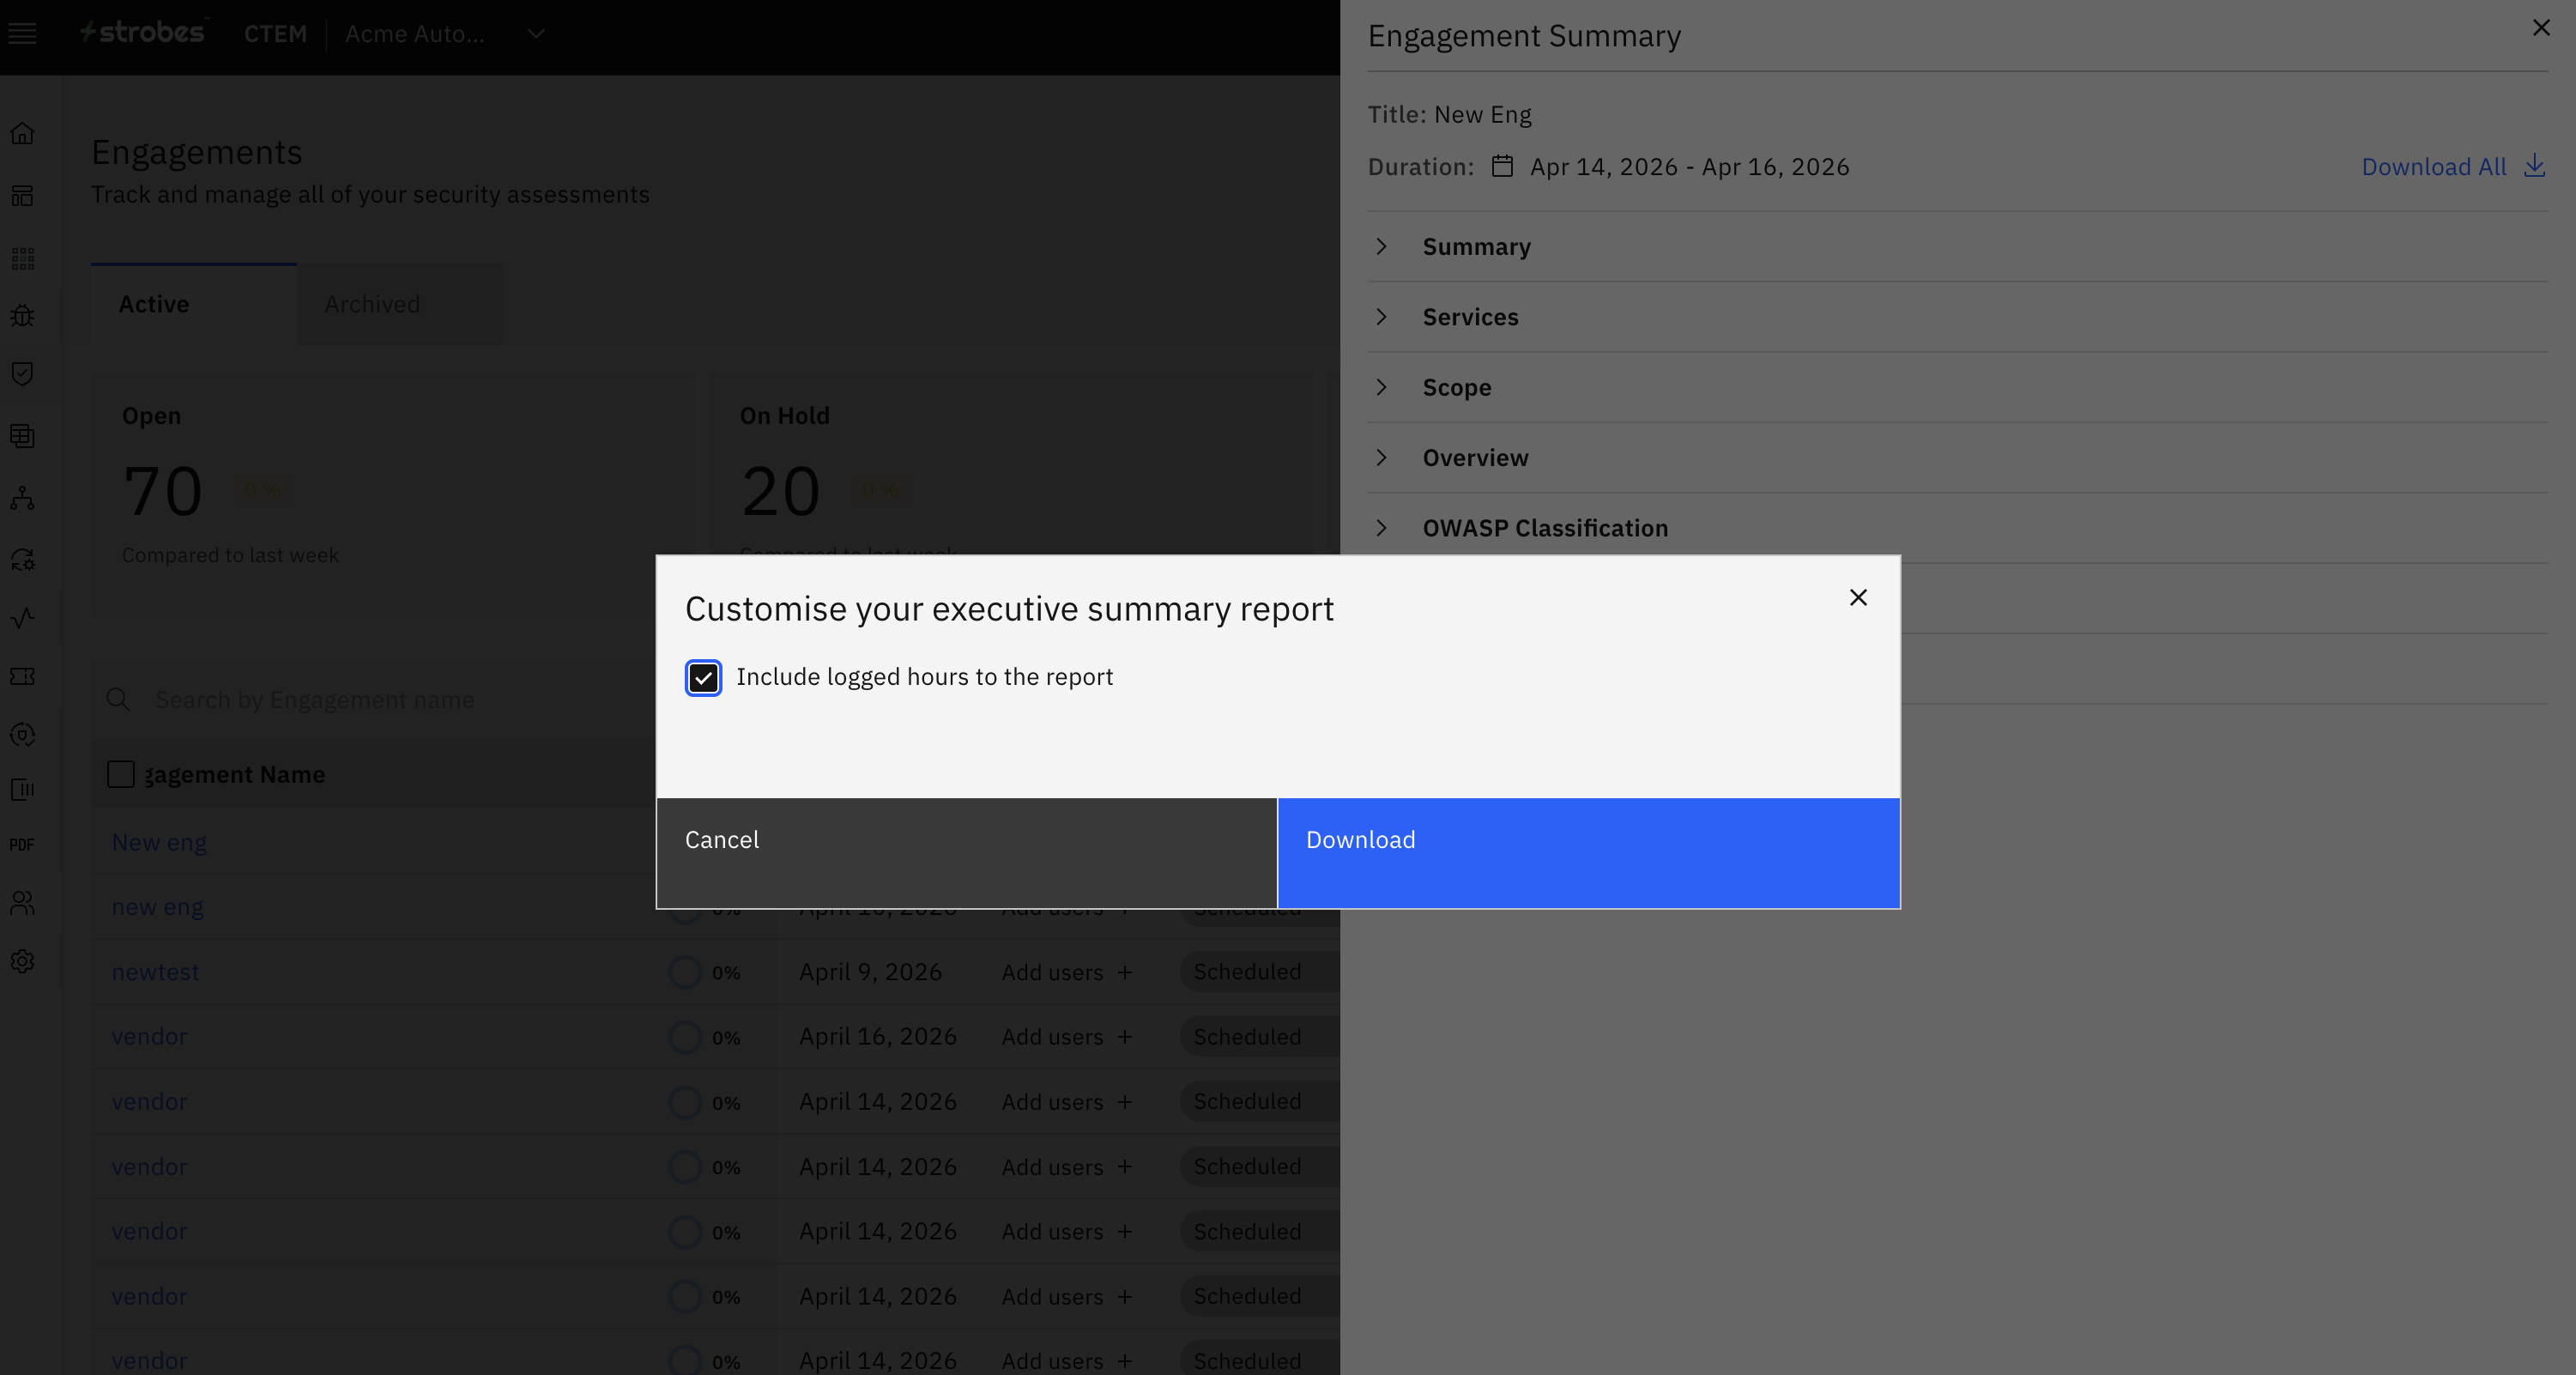Screen dimensions: 2576x1375
Task: Open the settings gear in sidebar
Action: coord(22,962)
